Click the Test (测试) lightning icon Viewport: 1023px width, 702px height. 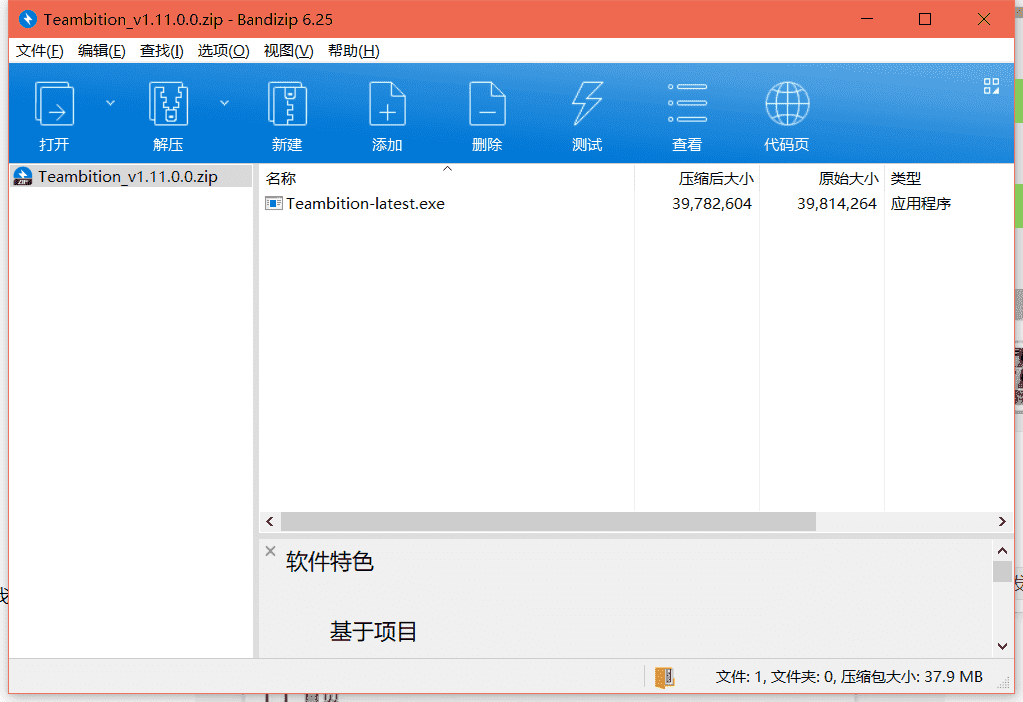[587, 103]
